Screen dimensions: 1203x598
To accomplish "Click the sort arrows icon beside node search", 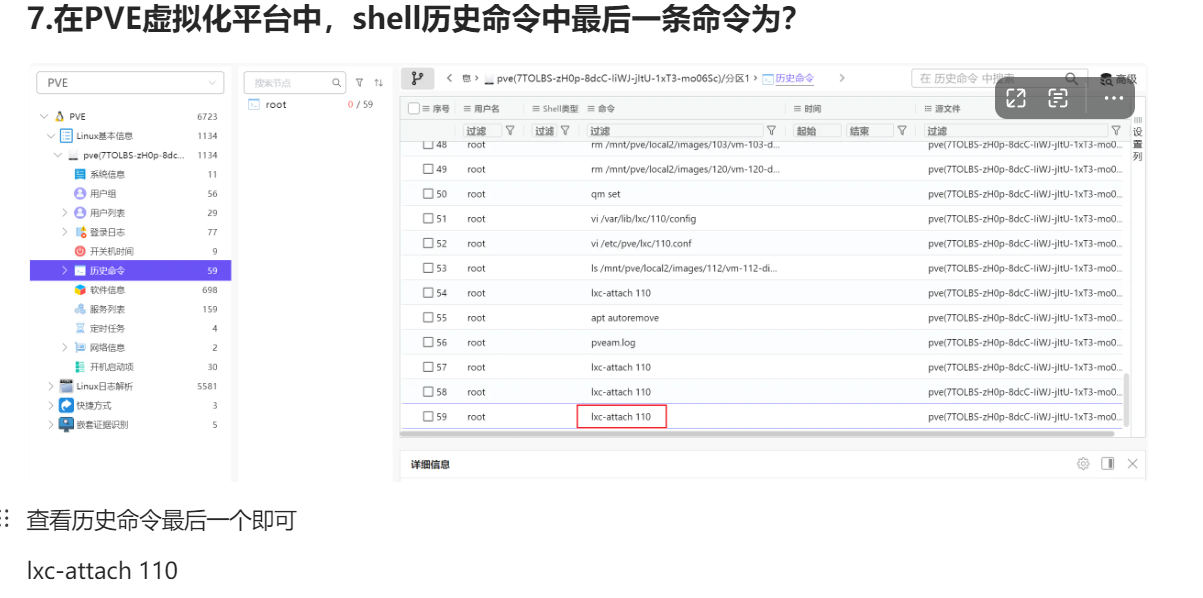I will [x=378, y=83].
